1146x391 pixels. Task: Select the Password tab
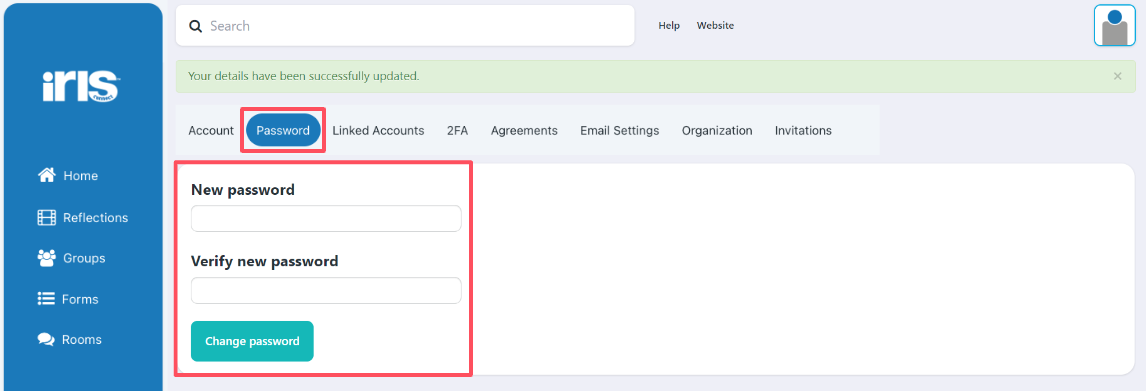coord(283,130)
